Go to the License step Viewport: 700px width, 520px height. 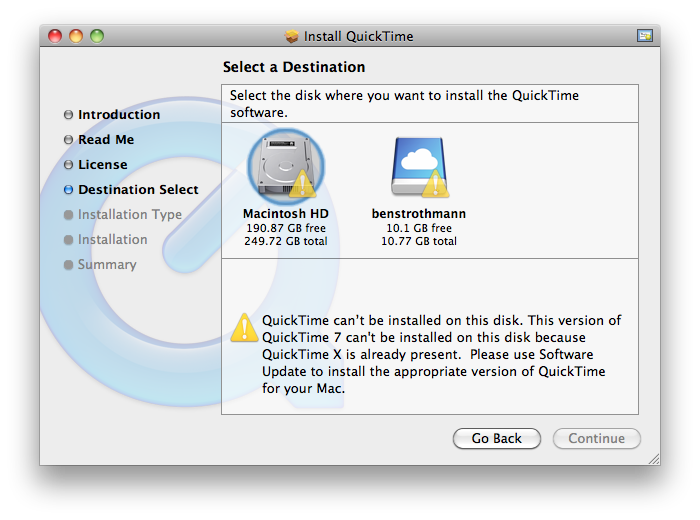(96, 165)
